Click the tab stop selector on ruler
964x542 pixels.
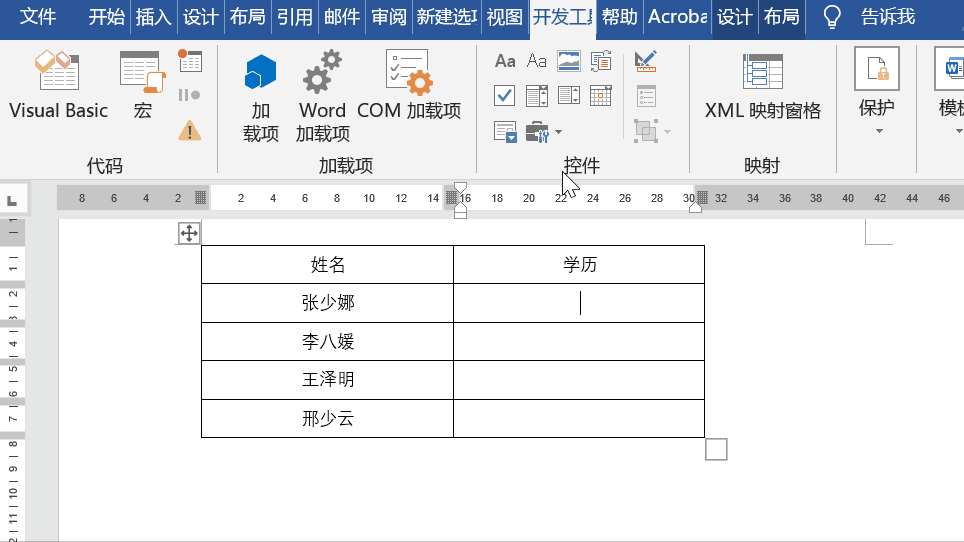[x=12, y=200]
